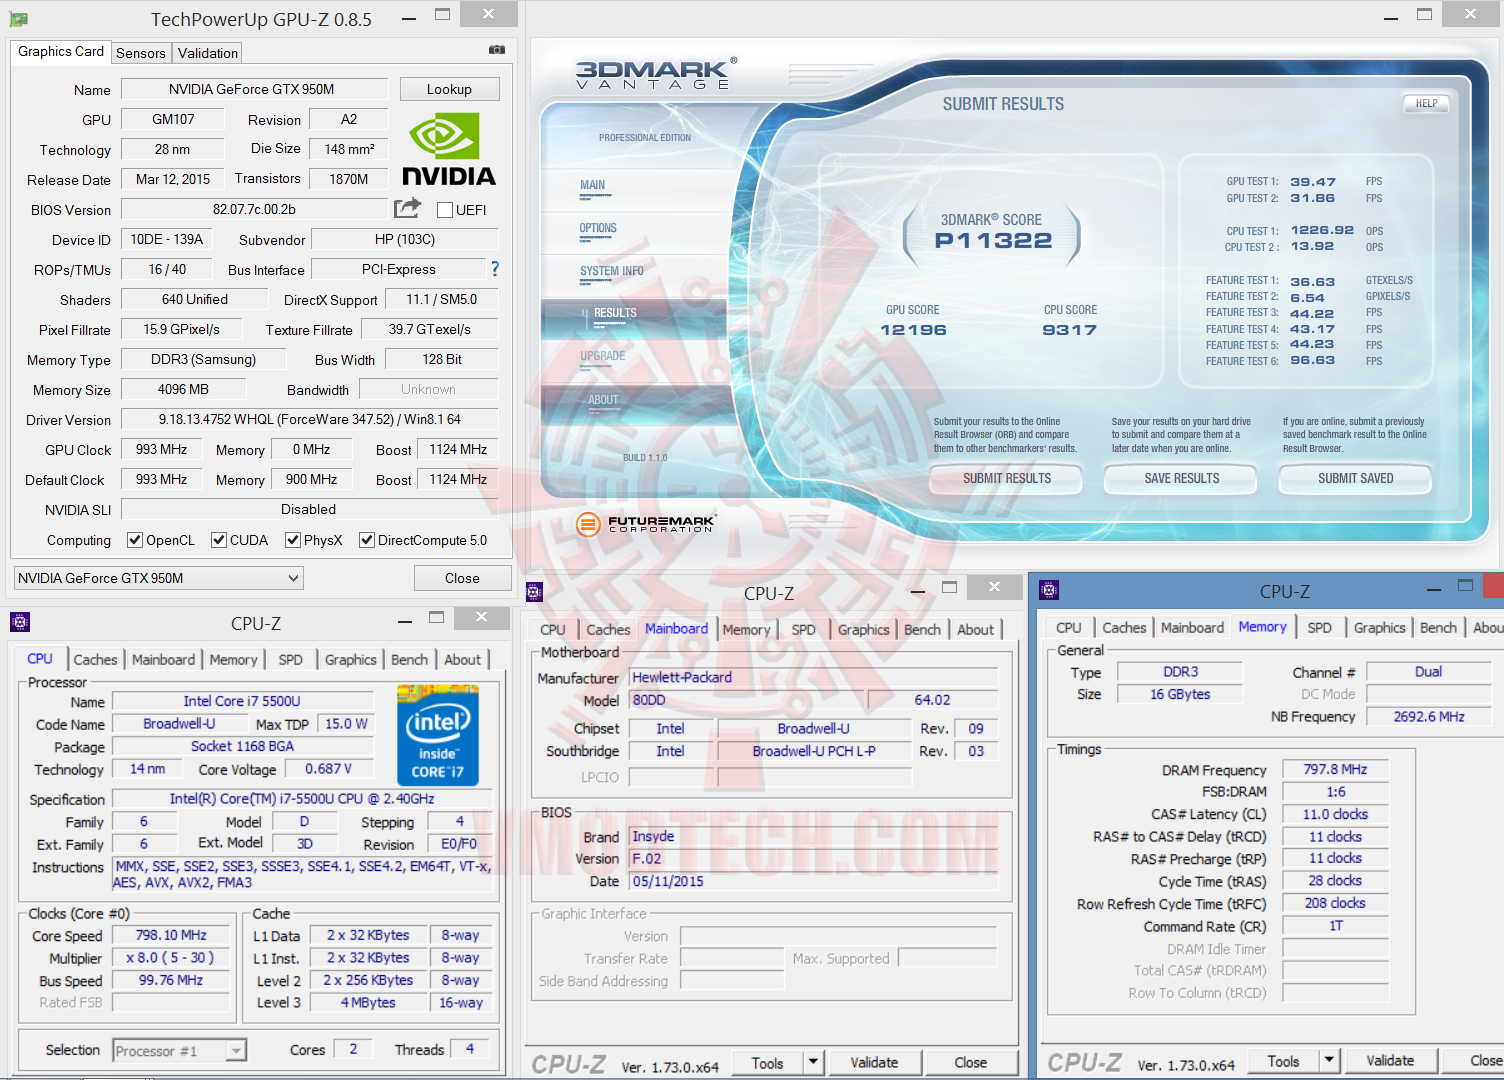Viewport: 1504px width, 1080px height.
Task: Click the GPU name field 'NVIDIA GeForce GTX 950M'
Action: point(254,89)
